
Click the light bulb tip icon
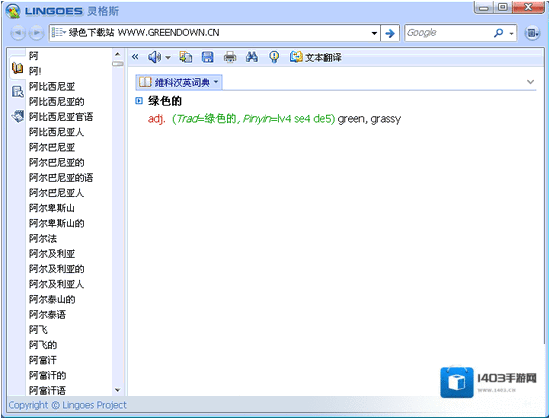(x=274, y=57)
